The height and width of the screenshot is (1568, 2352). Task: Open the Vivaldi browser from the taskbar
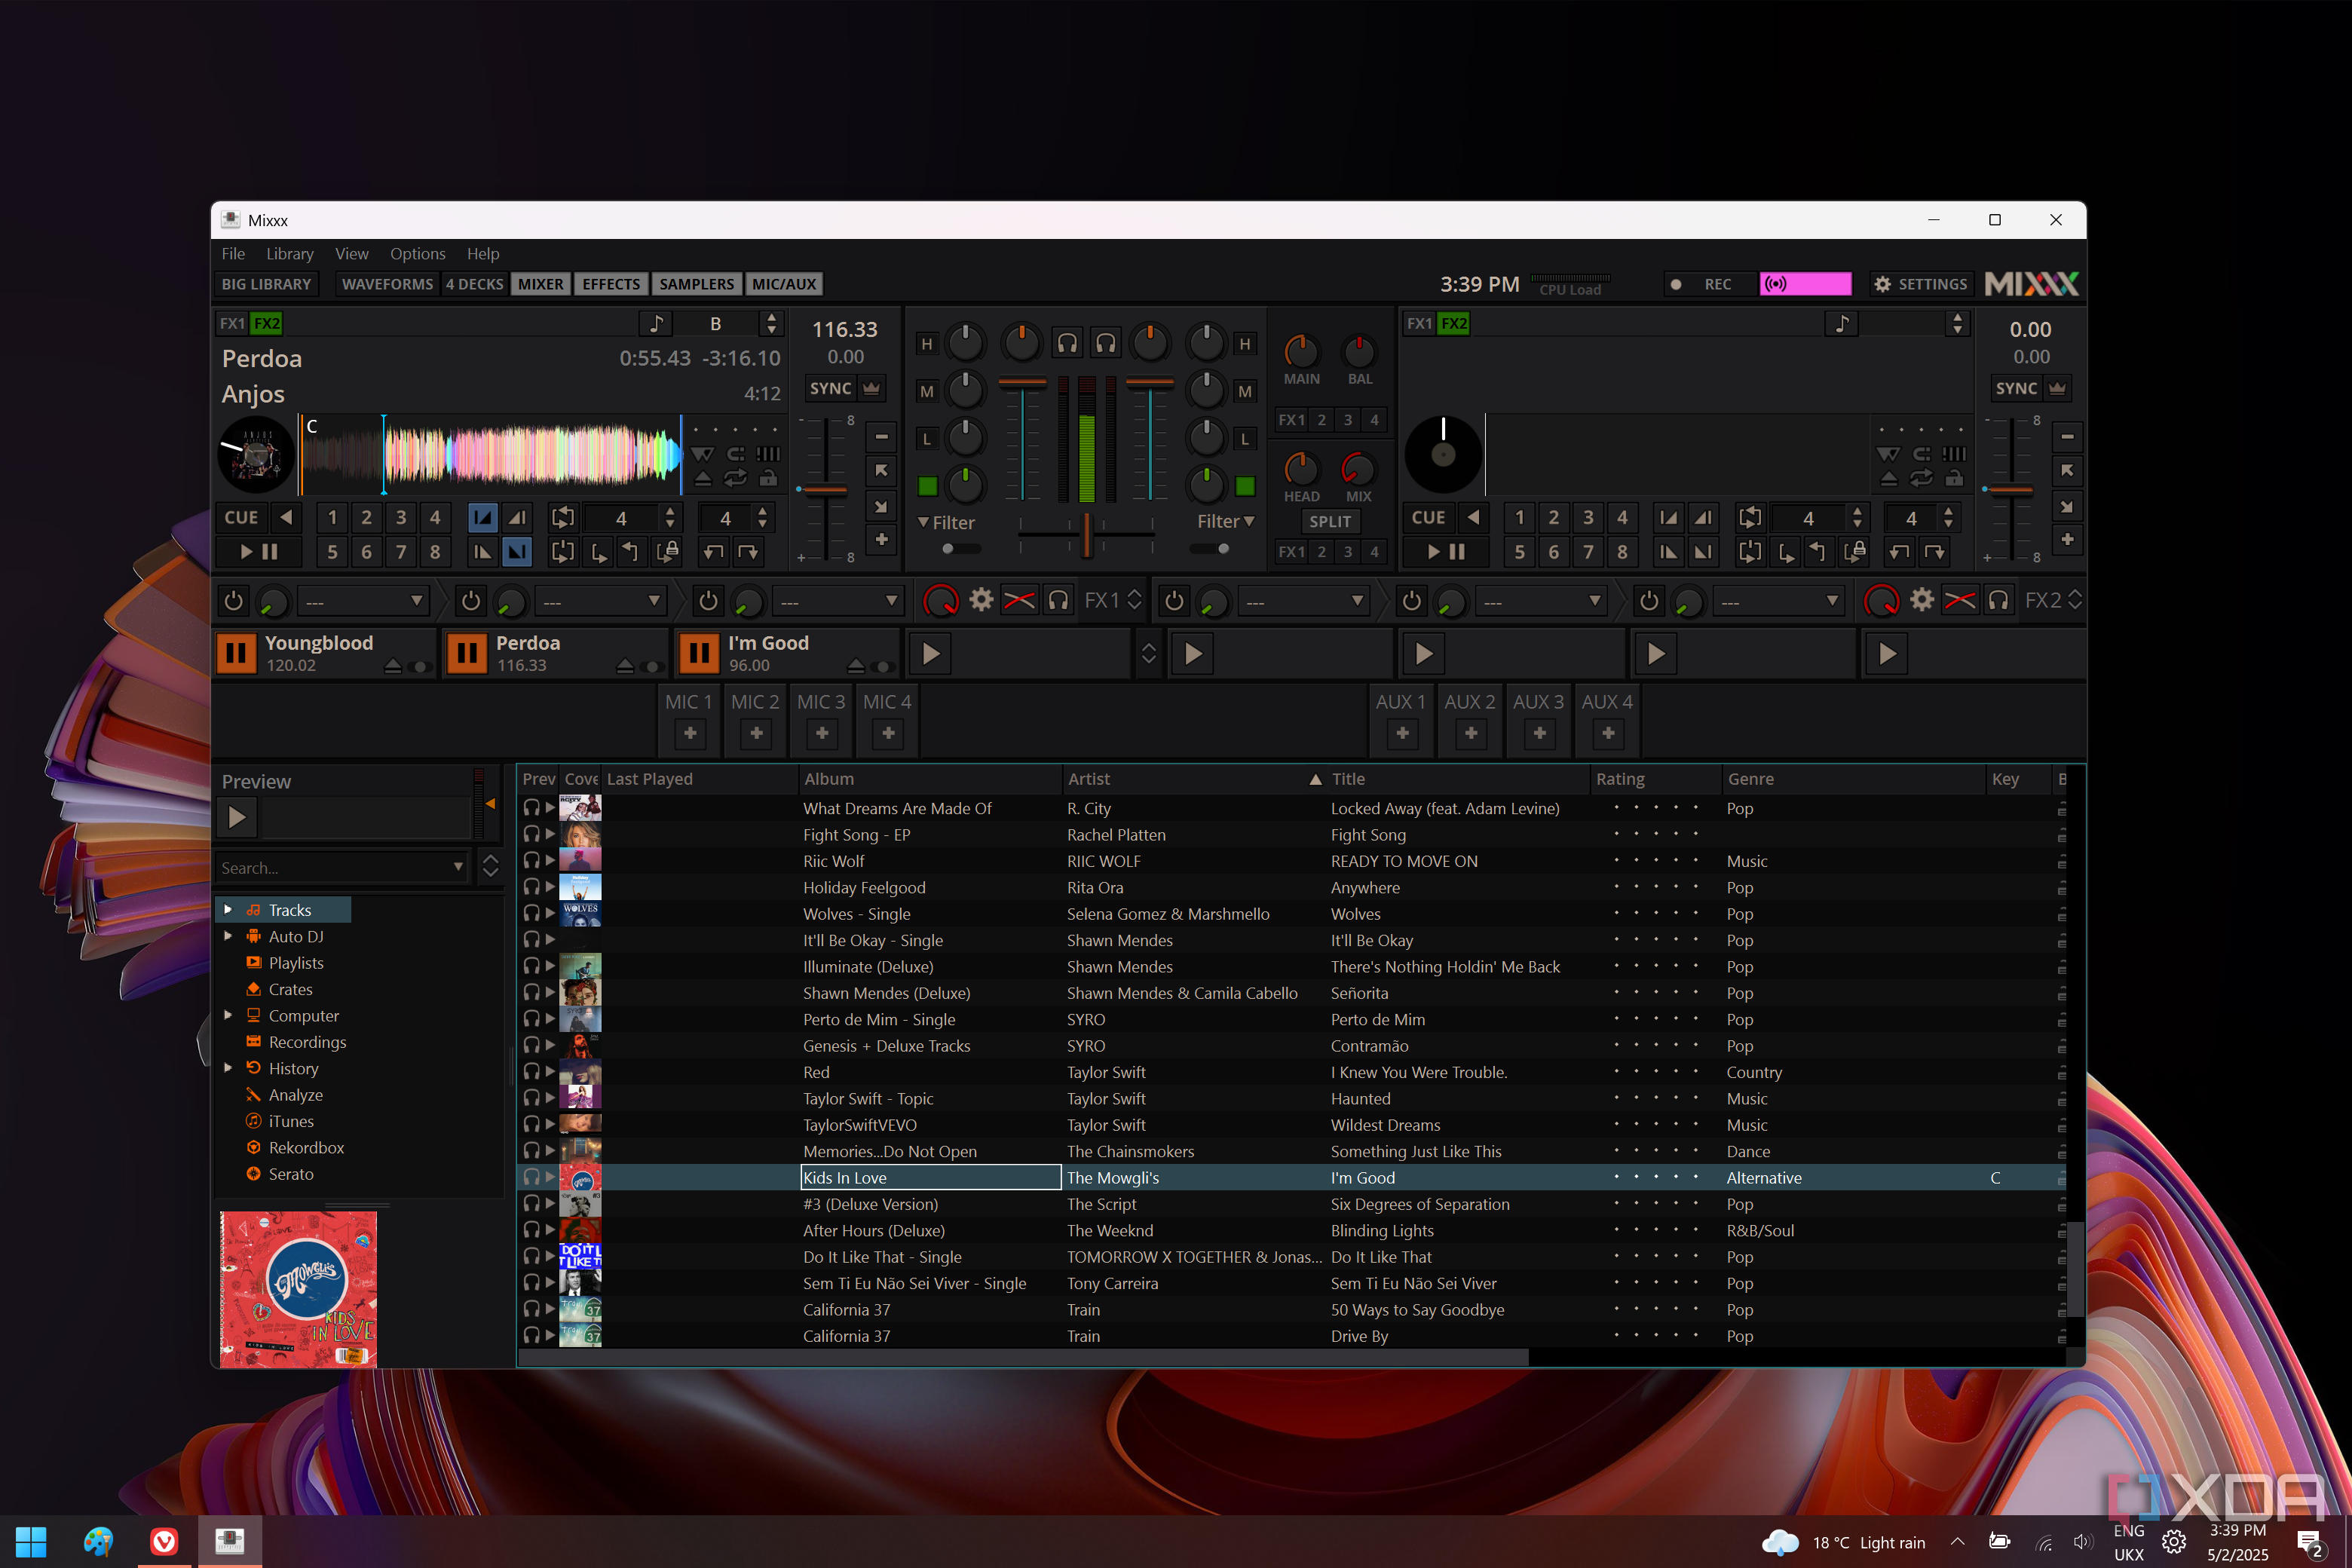(164, 1541)
